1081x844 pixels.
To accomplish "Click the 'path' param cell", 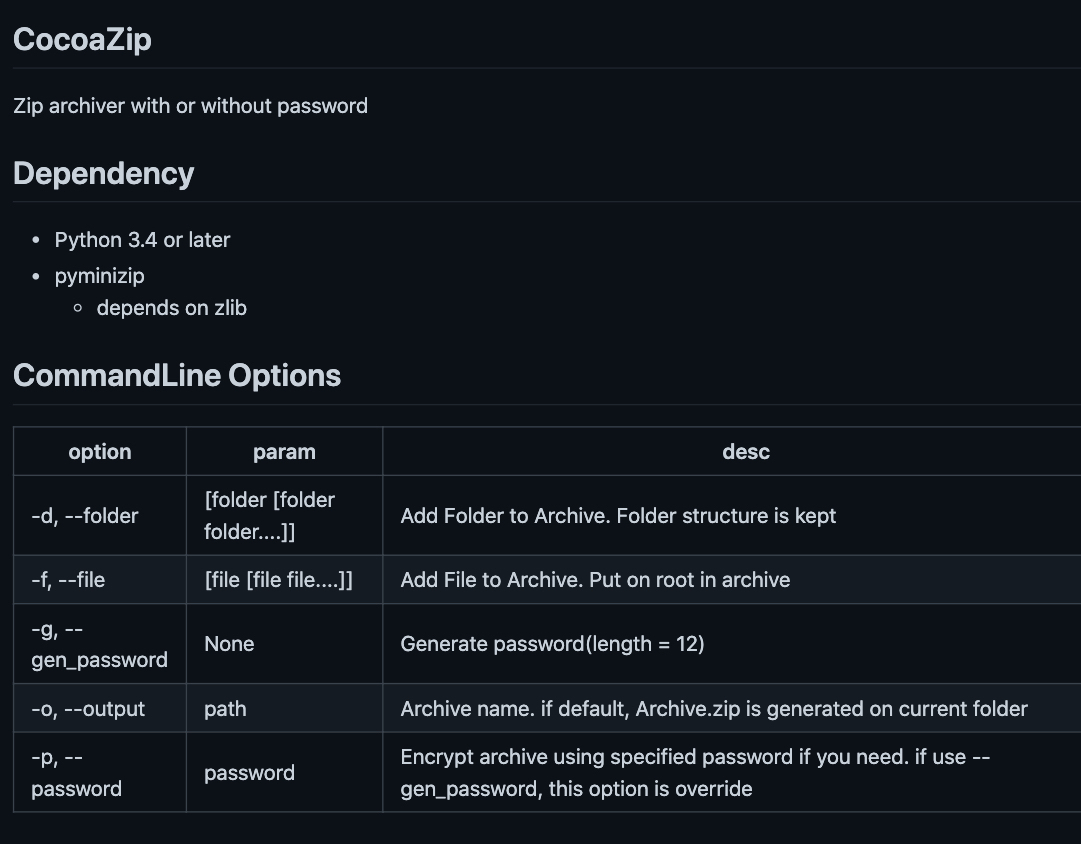I will 284,708.
